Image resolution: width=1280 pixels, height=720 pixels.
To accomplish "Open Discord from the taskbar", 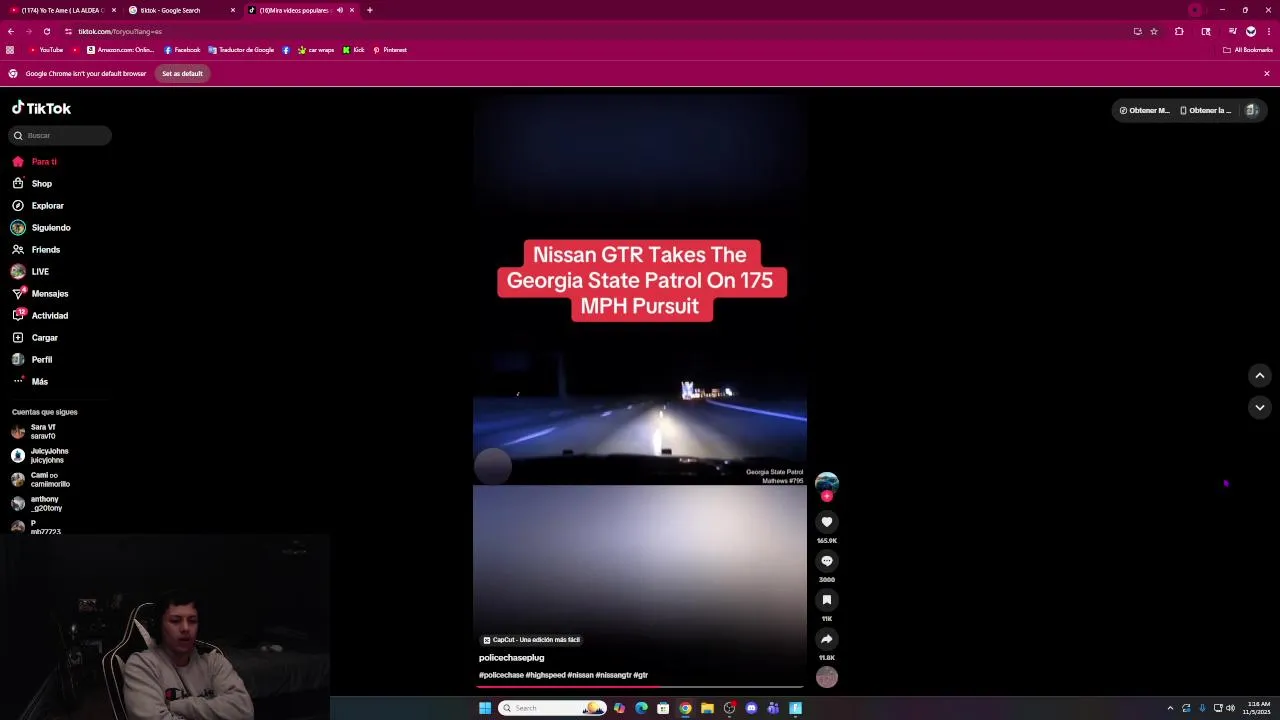I will [751, 708].
